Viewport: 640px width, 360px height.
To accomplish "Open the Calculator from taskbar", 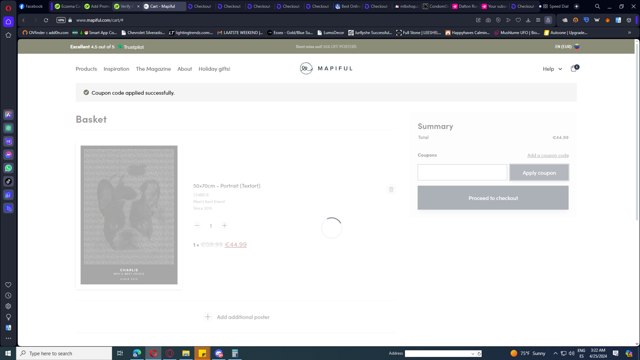I will click(235, 353).
